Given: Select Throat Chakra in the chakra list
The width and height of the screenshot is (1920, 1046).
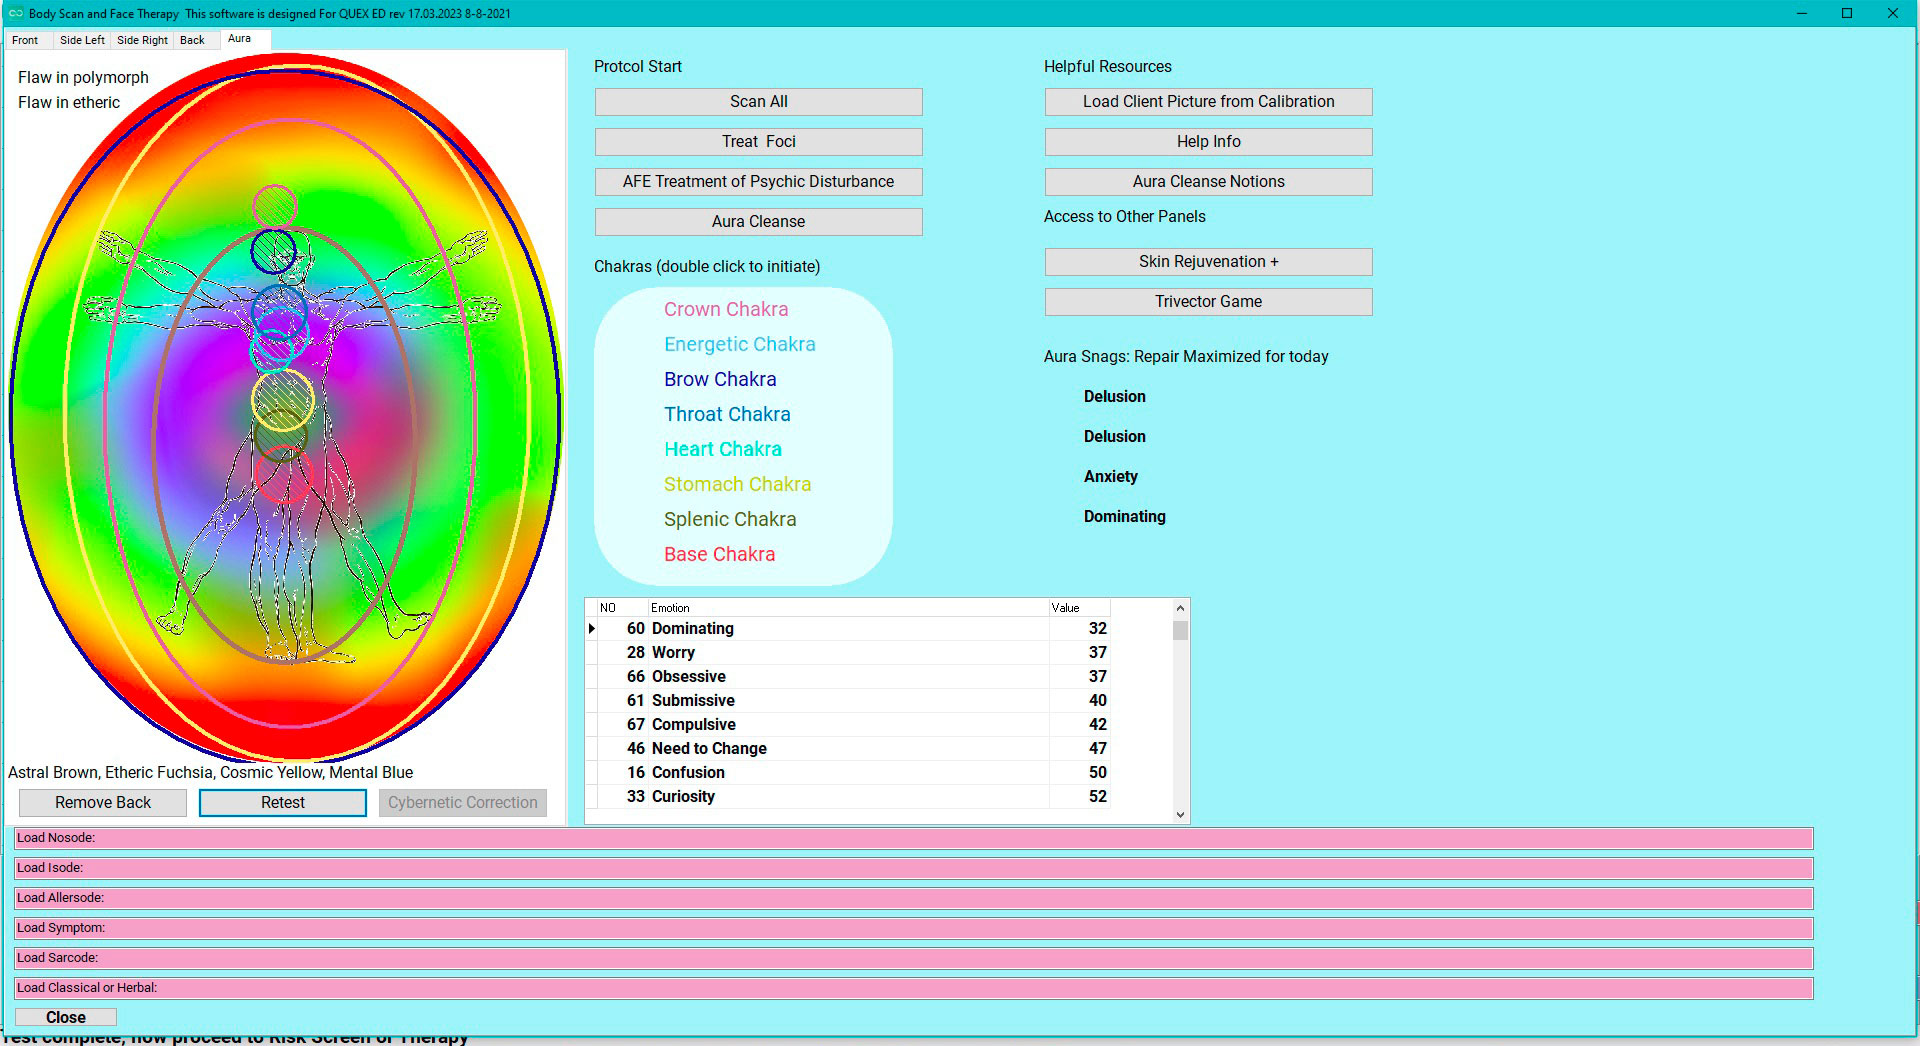Looking at the screenshot, I should [x=727, y=415].
